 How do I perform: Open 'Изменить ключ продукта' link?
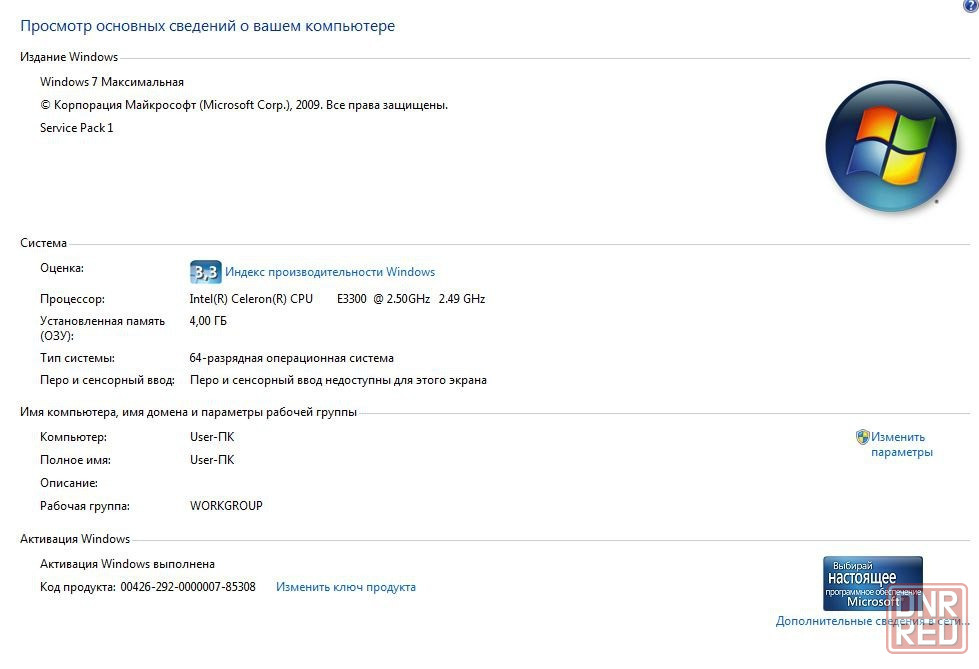pyautogui.click(x=346, y=587)
